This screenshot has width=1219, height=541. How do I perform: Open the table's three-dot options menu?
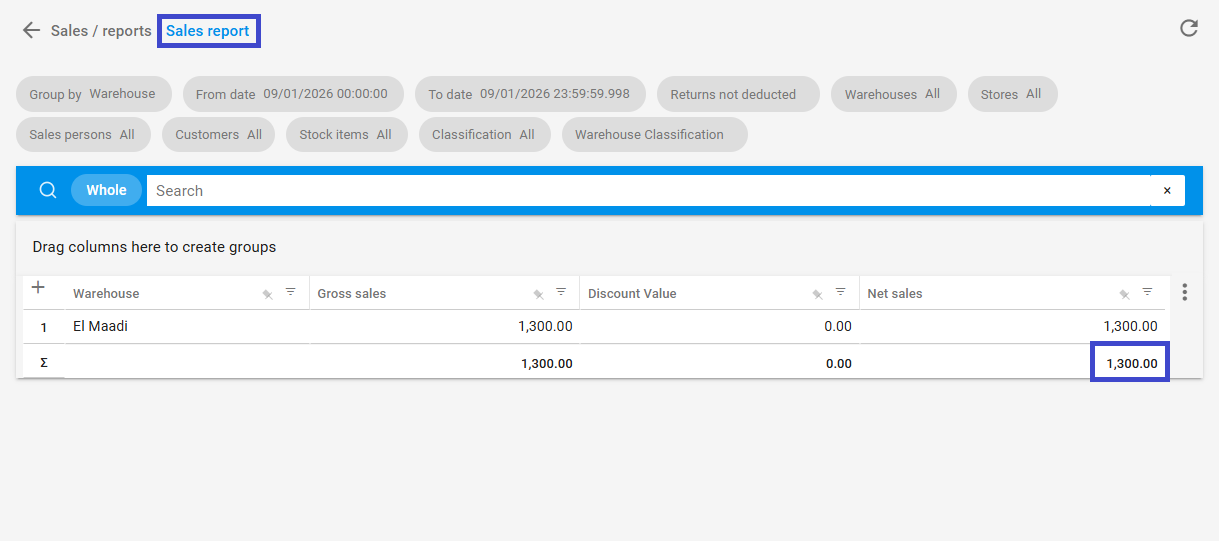(1185, 292)
